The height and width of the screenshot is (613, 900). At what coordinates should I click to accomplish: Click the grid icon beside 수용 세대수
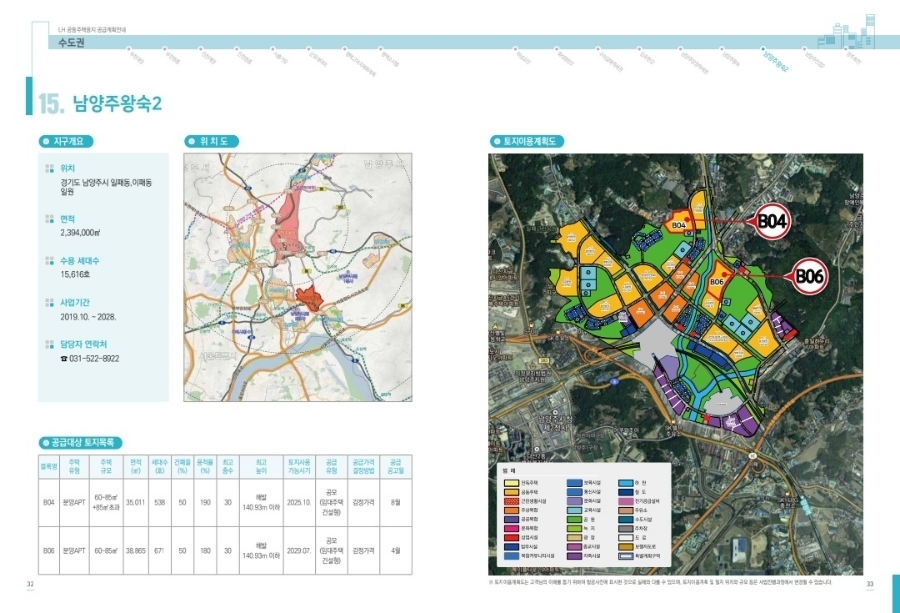50,261
